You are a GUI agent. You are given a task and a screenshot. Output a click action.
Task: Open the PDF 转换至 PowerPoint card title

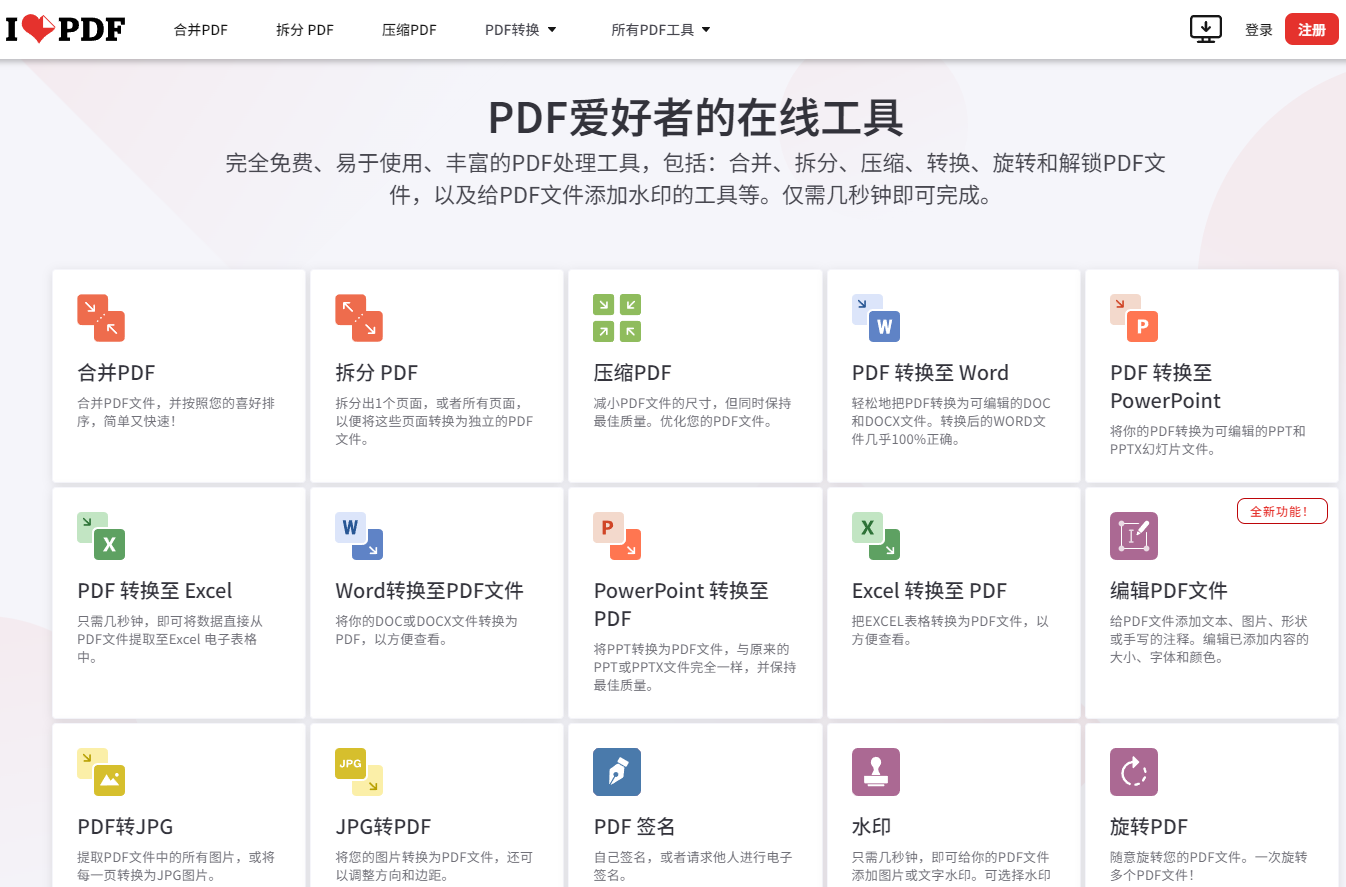tap(1165, 387)
